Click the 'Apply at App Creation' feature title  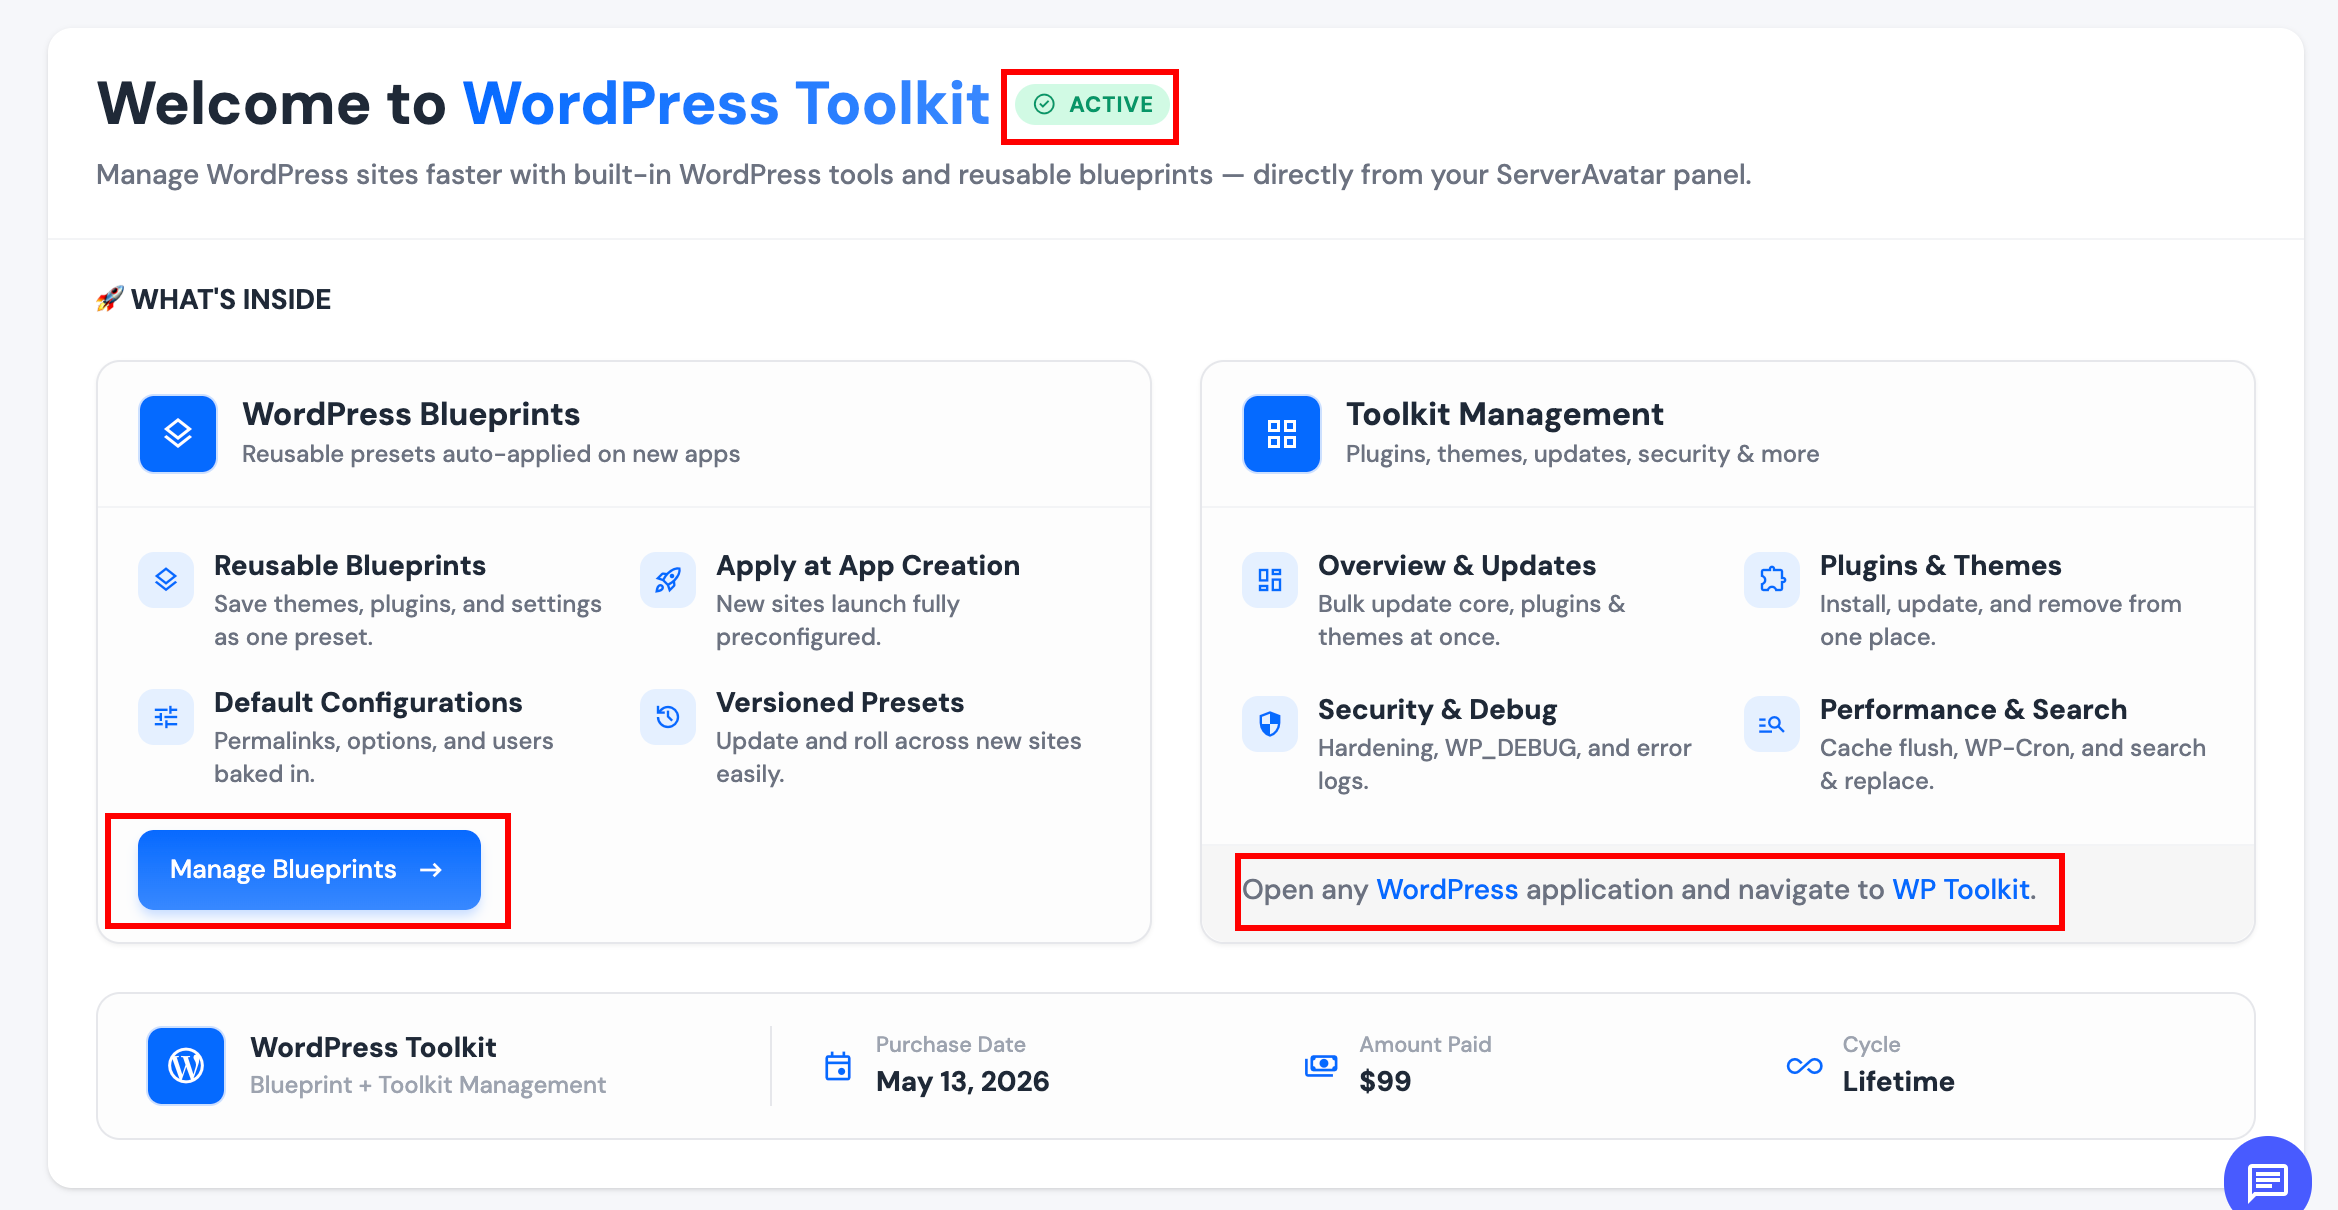pos(868,565)
